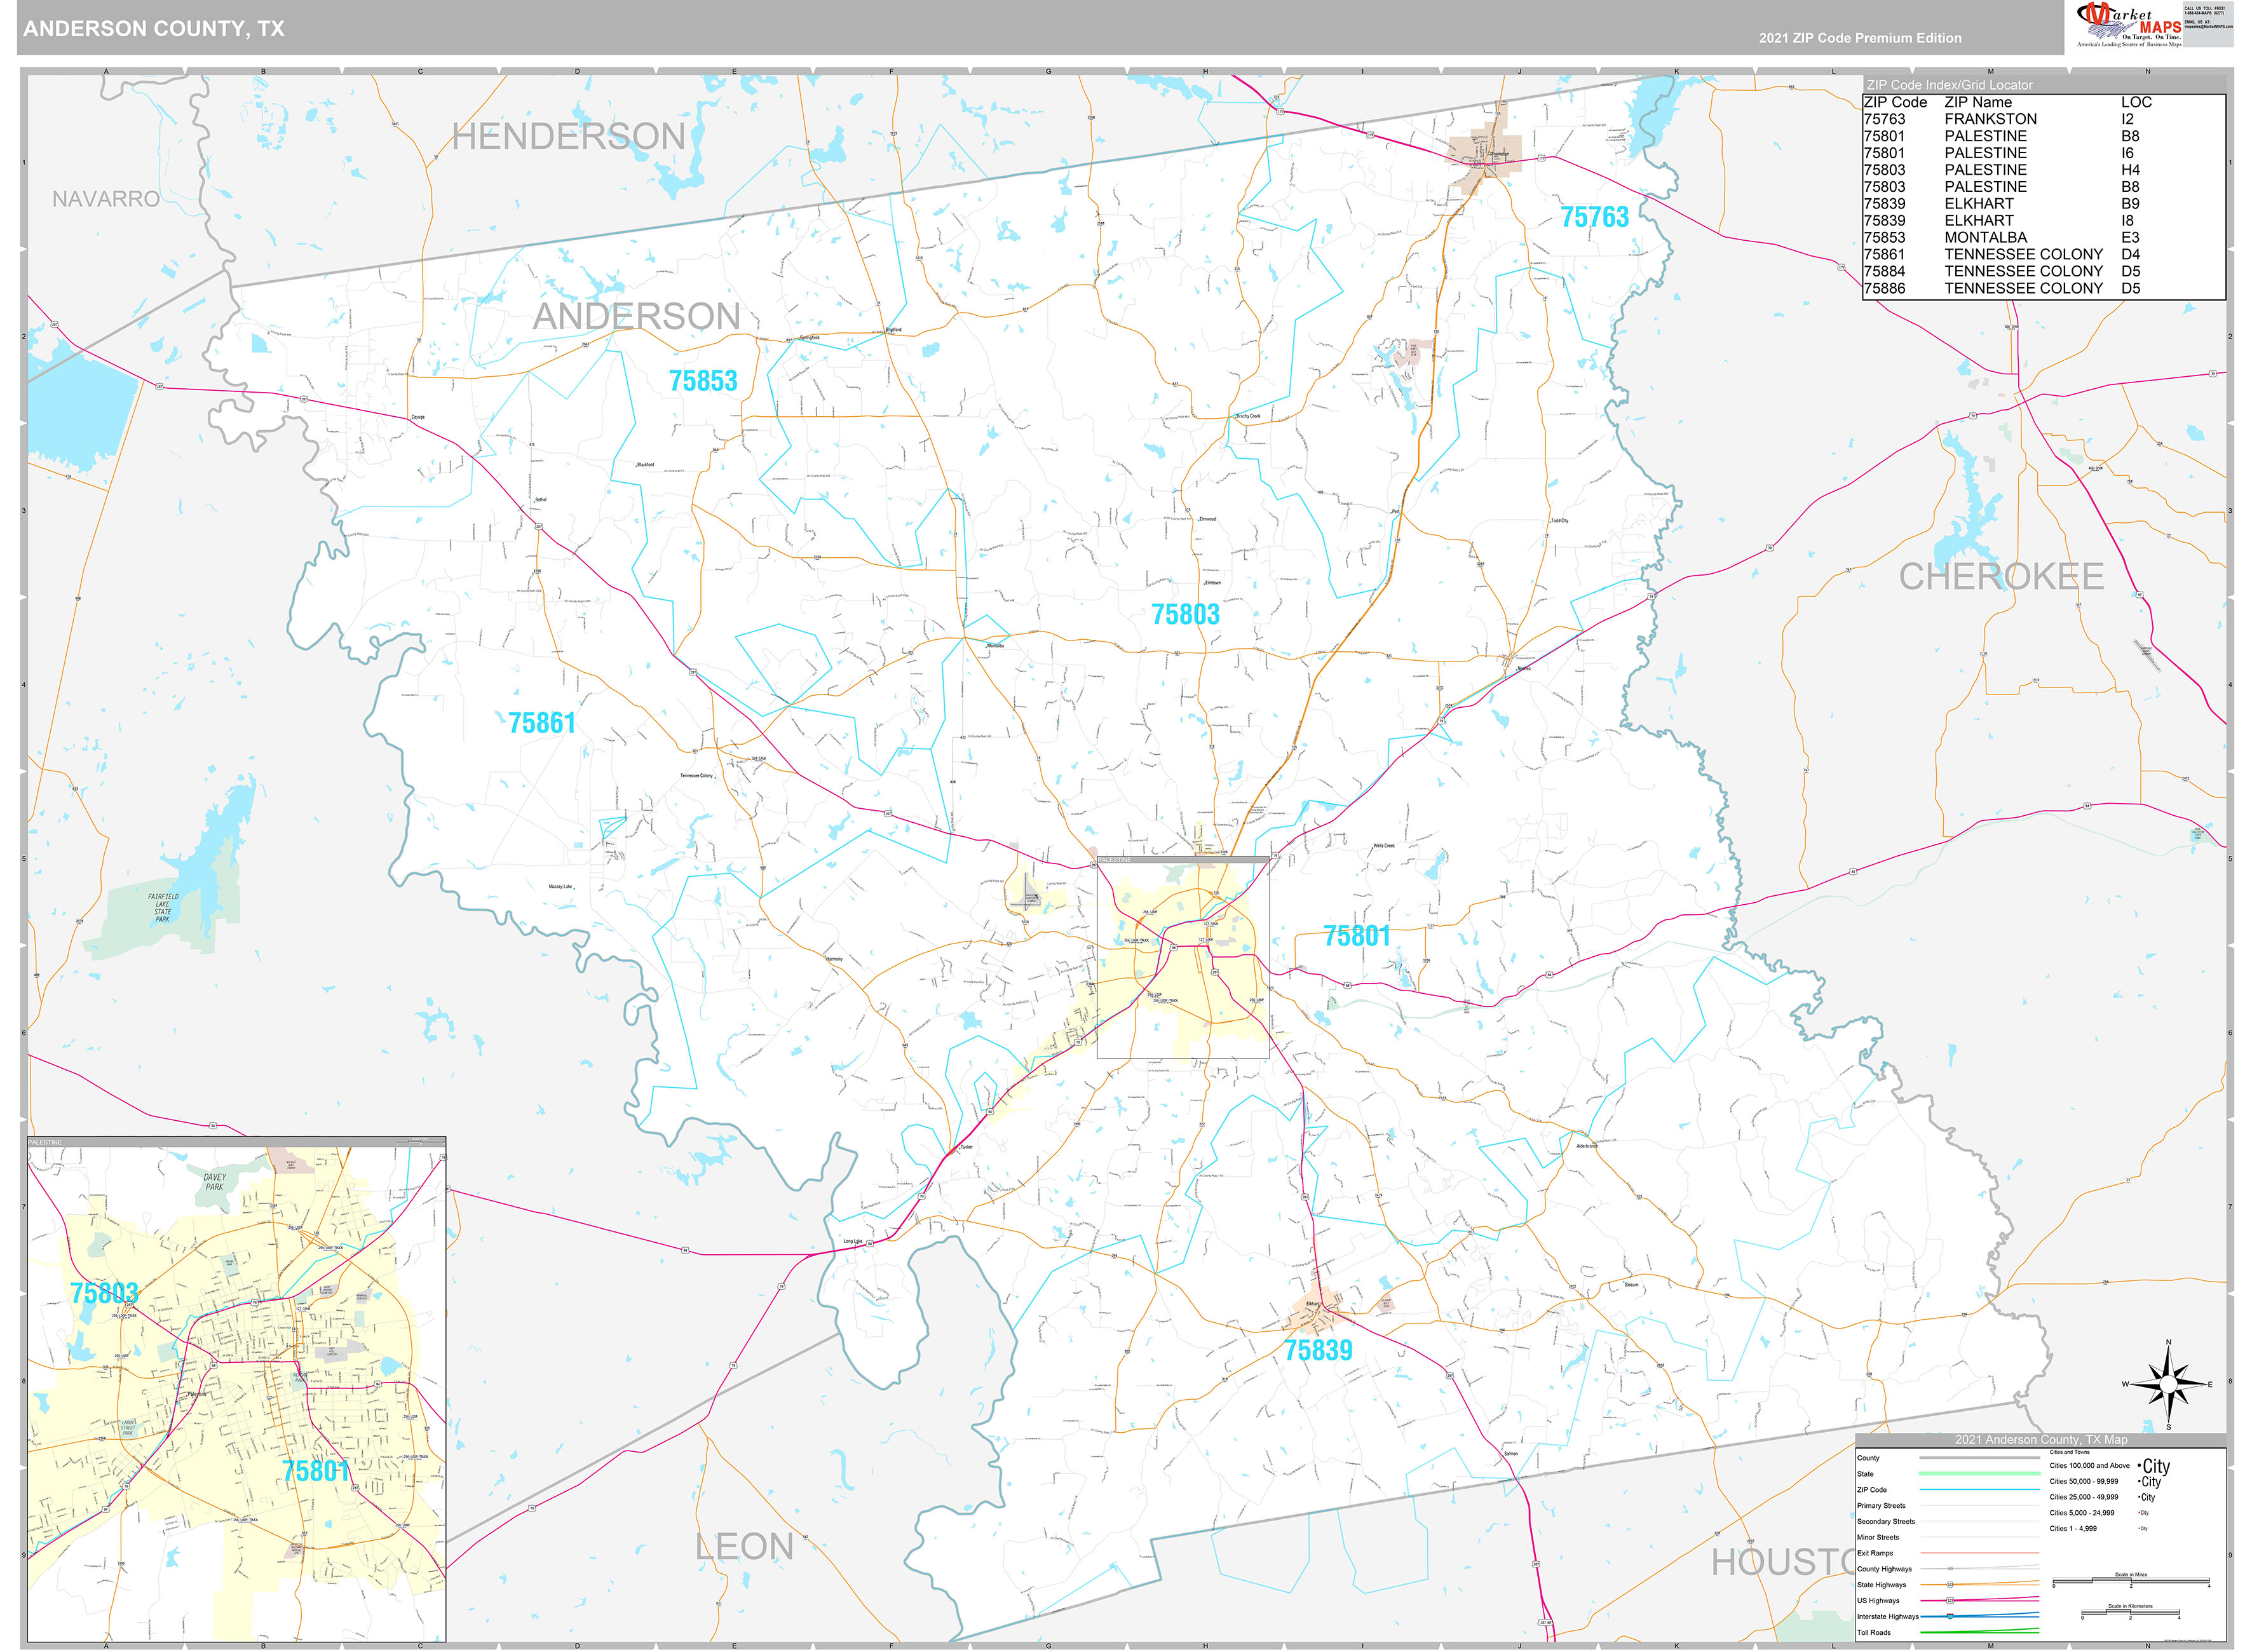Select the HENDERSON county label
The width and height of the screenshot is (2245, 1652).
(568, 136)
